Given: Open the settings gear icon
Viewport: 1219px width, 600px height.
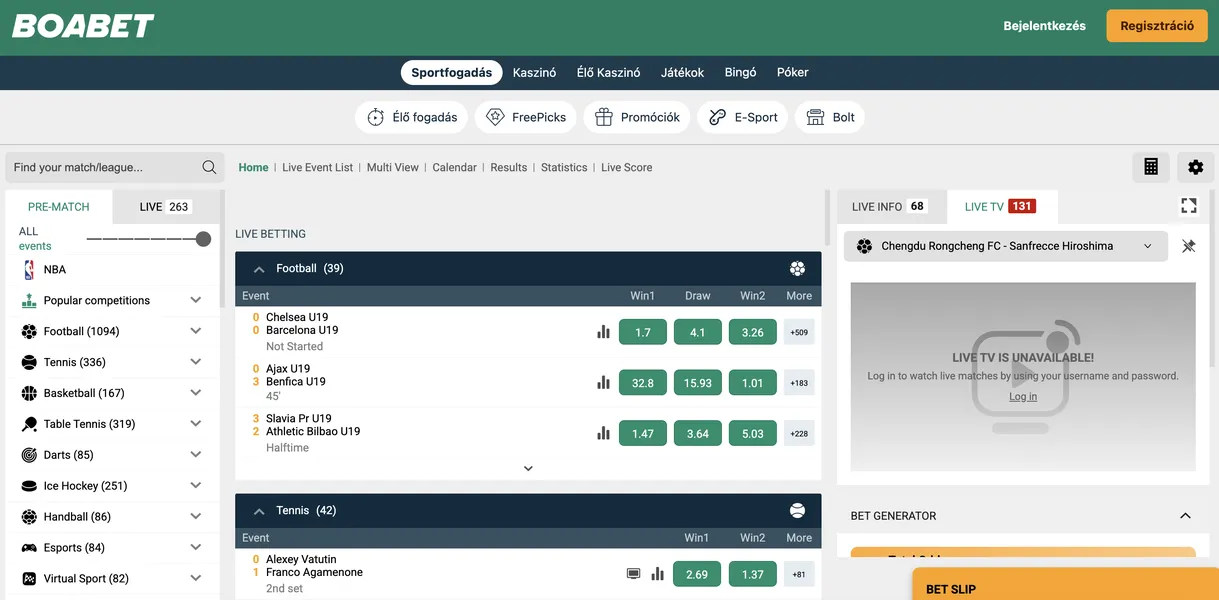Looking at the screenshot, I should (1195, 167).
